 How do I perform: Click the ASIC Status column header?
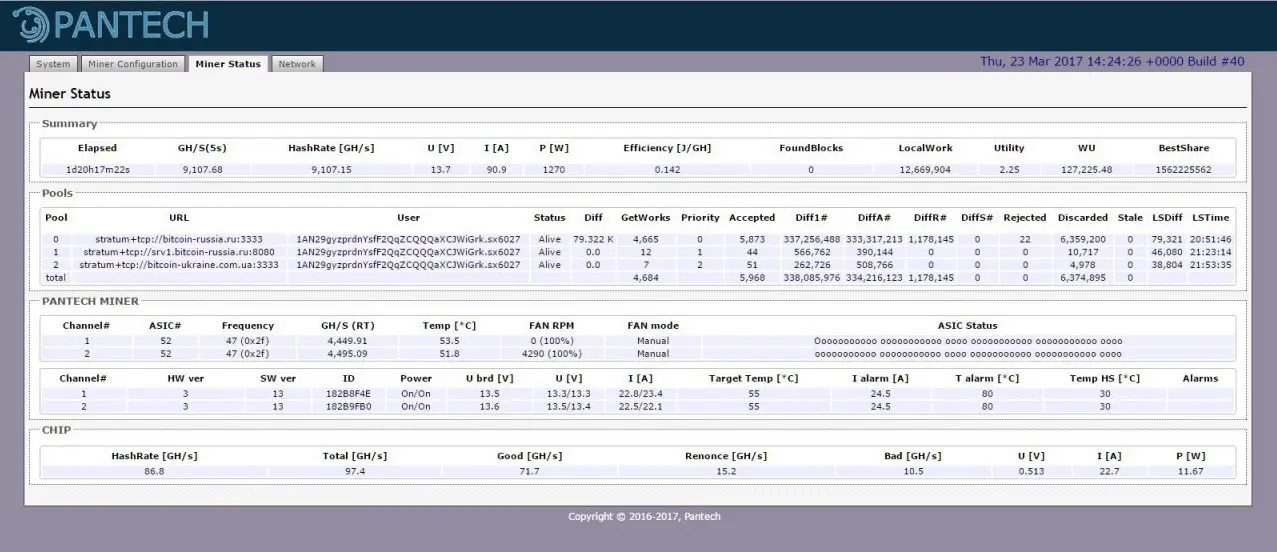pyautogui.click(x=967, y=326)
